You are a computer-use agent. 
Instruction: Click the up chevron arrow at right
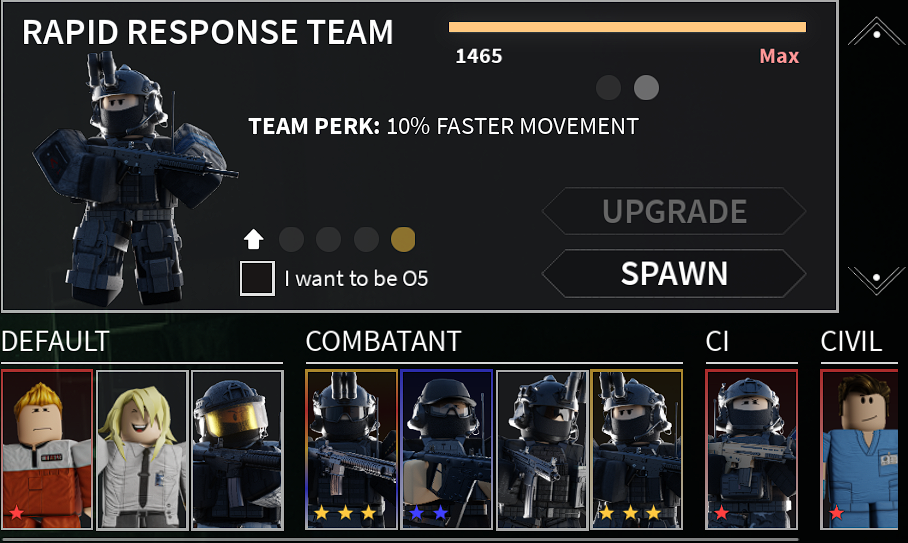pyautogui.click(x=876, y=32)
